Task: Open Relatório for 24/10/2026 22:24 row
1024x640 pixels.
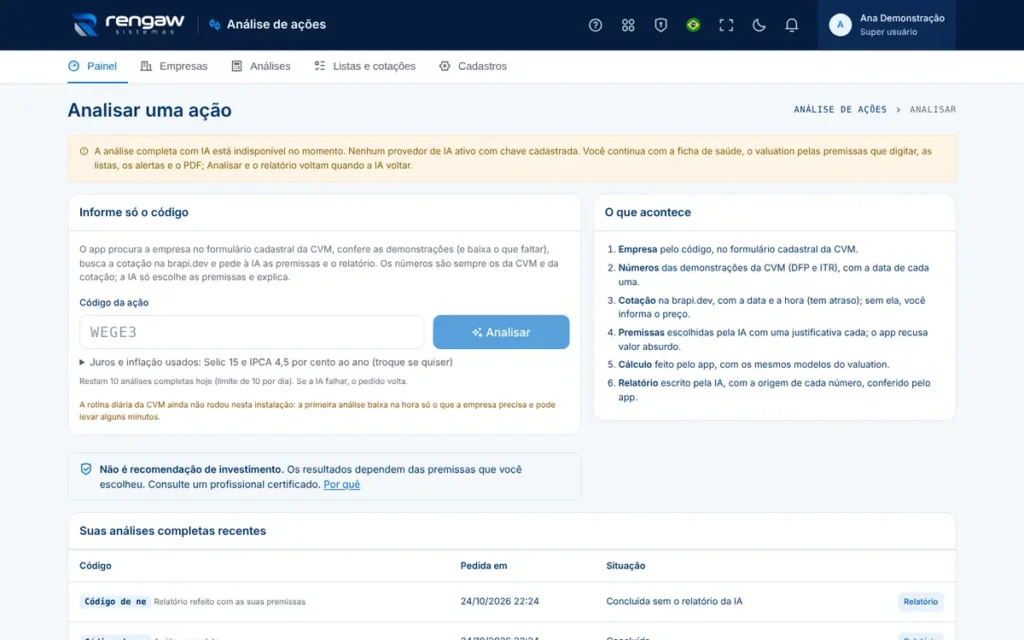Action: (920, 601)
